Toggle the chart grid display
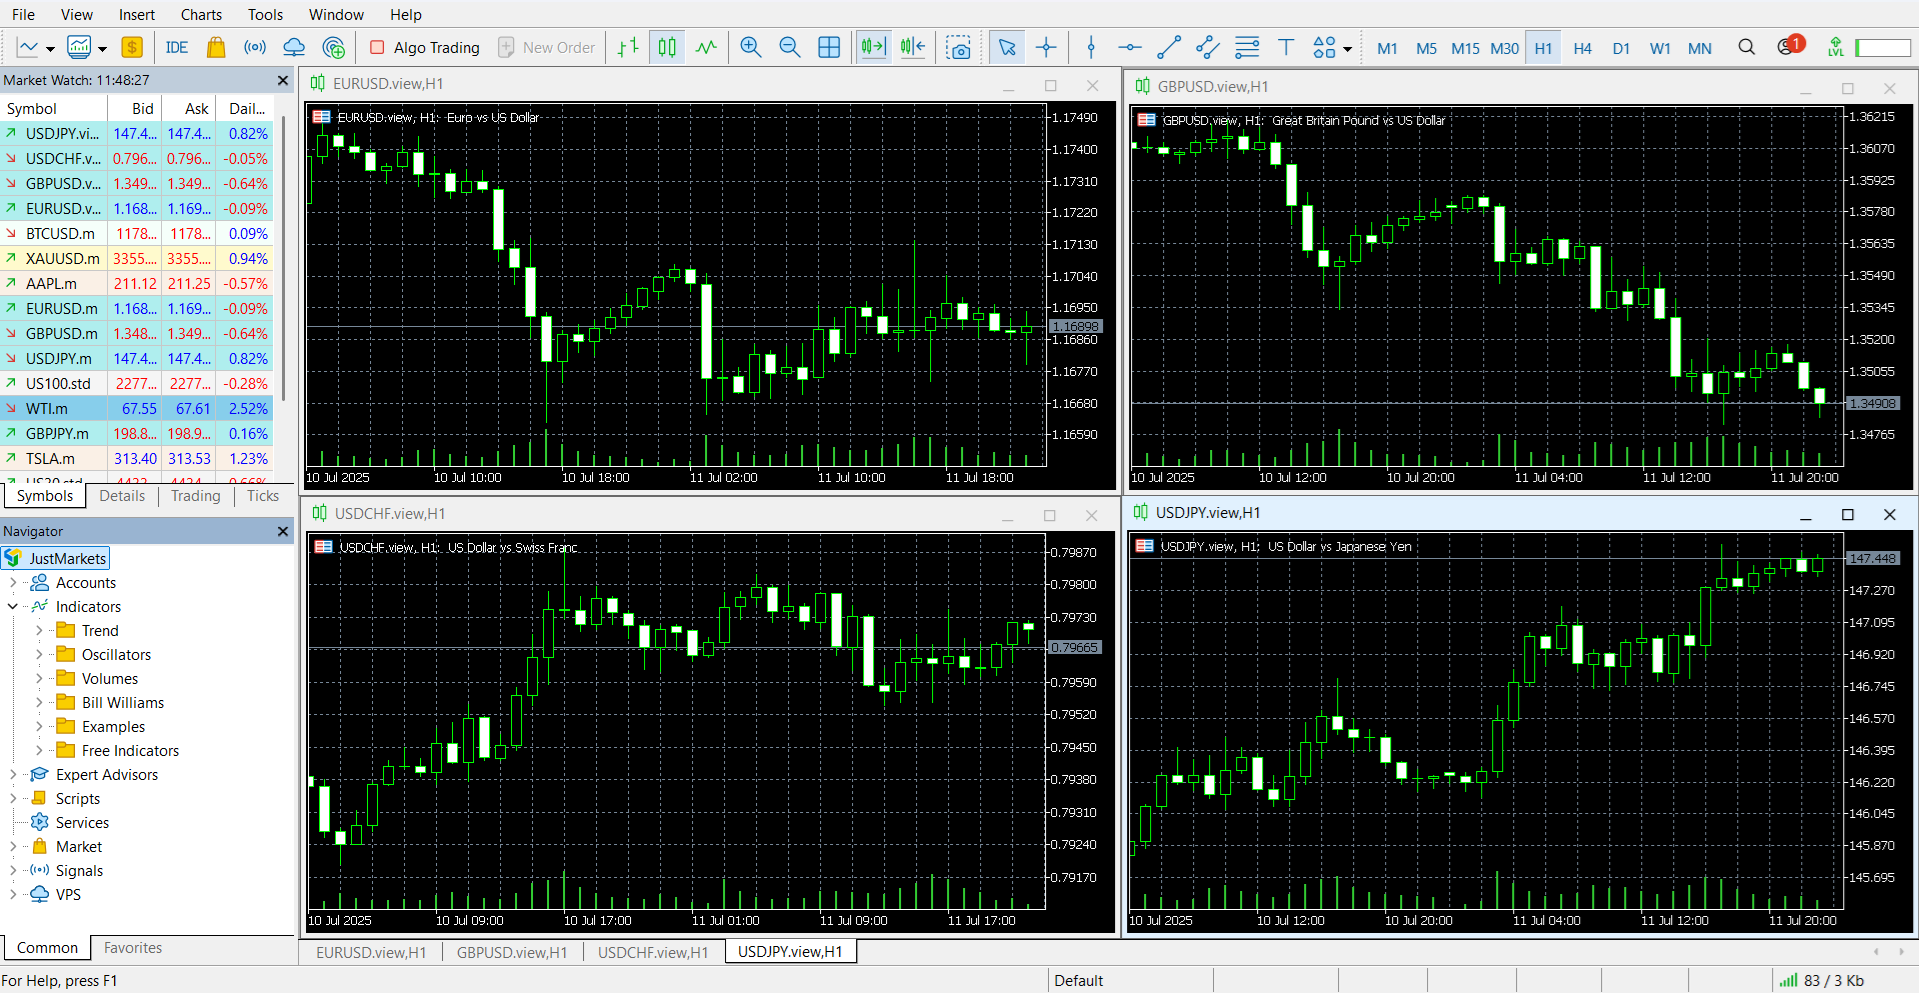The height and width of the screenshot is (993, 1919). coord(829,47)
